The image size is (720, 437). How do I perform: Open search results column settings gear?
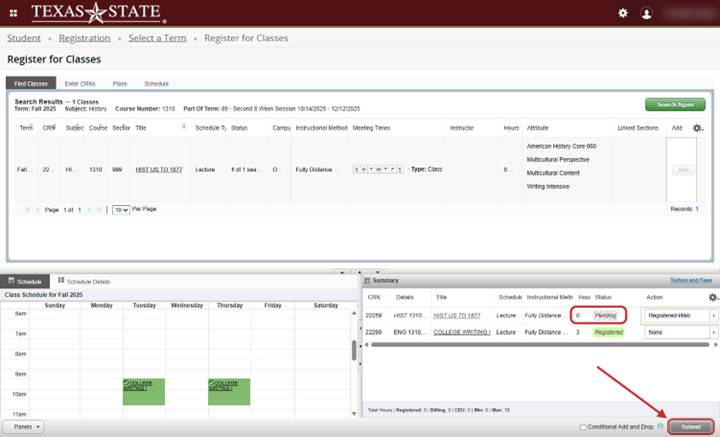(698, 128)
